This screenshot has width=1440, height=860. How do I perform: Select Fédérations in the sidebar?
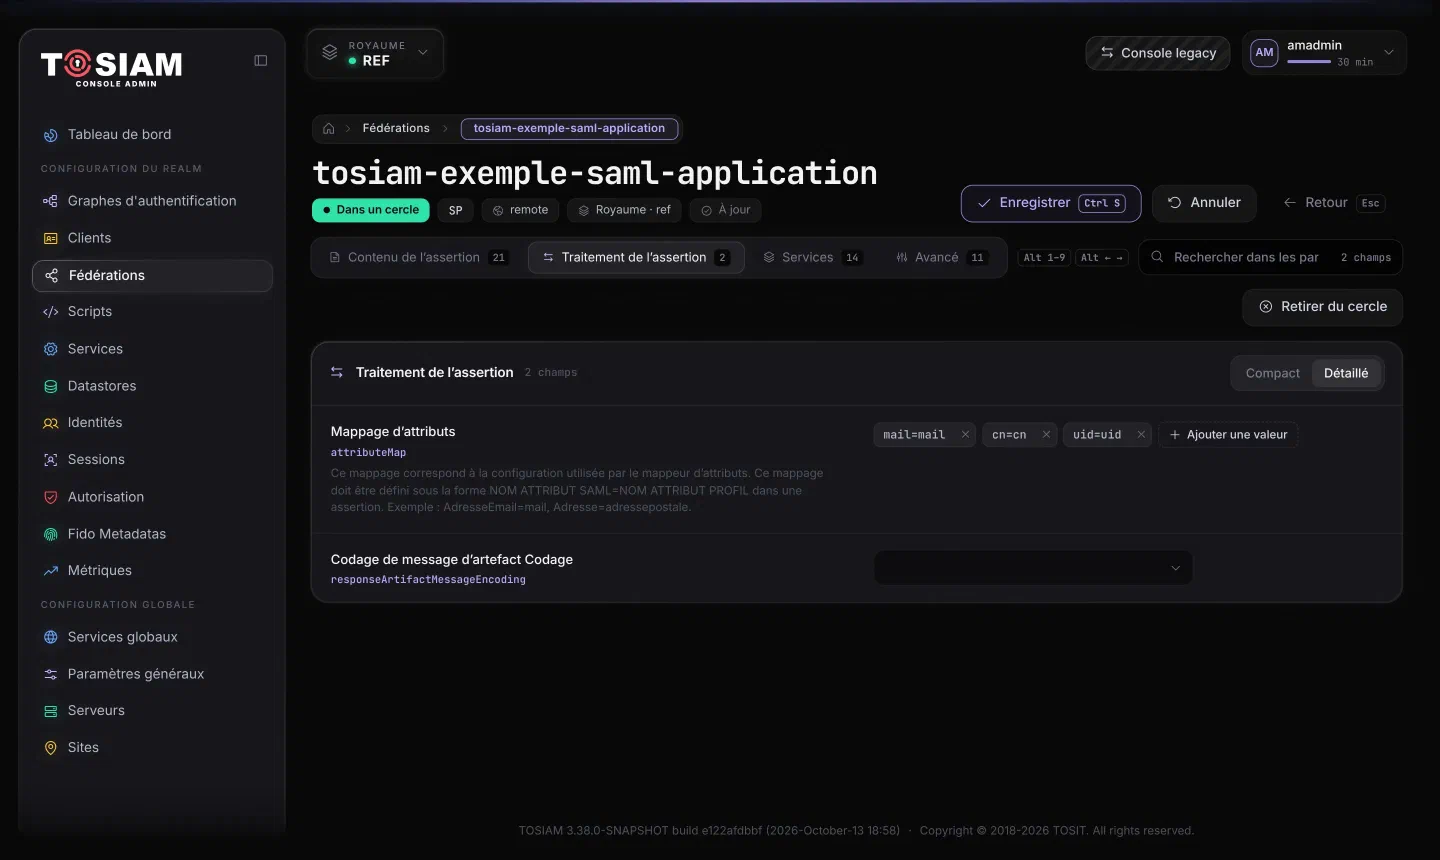152,276
